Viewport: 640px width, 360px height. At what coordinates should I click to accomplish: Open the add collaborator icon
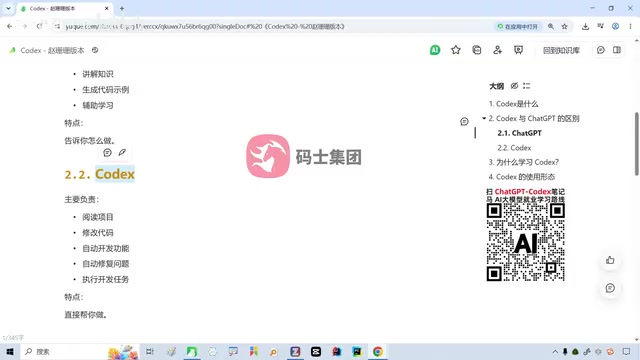tap(497, 50)
